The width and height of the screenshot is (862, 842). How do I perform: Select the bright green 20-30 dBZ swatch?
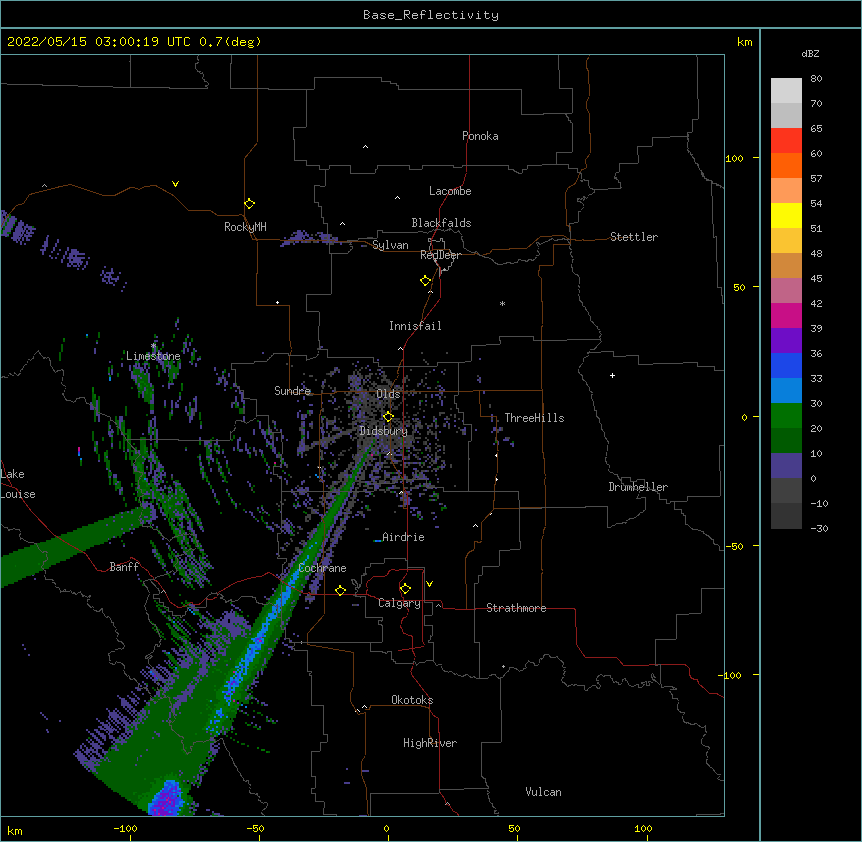pos(786,416)
